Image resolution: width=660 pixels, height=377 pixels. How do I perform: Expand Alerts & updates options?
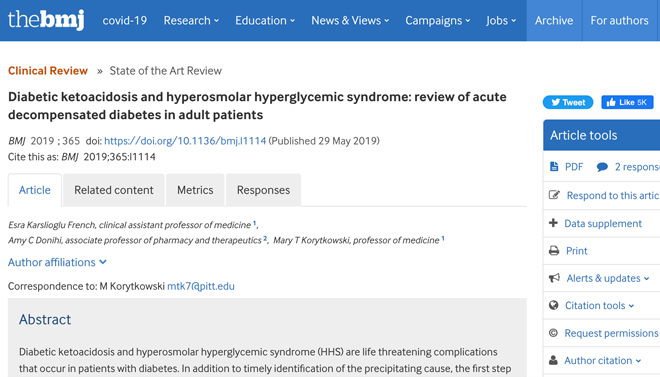point(607,278)
